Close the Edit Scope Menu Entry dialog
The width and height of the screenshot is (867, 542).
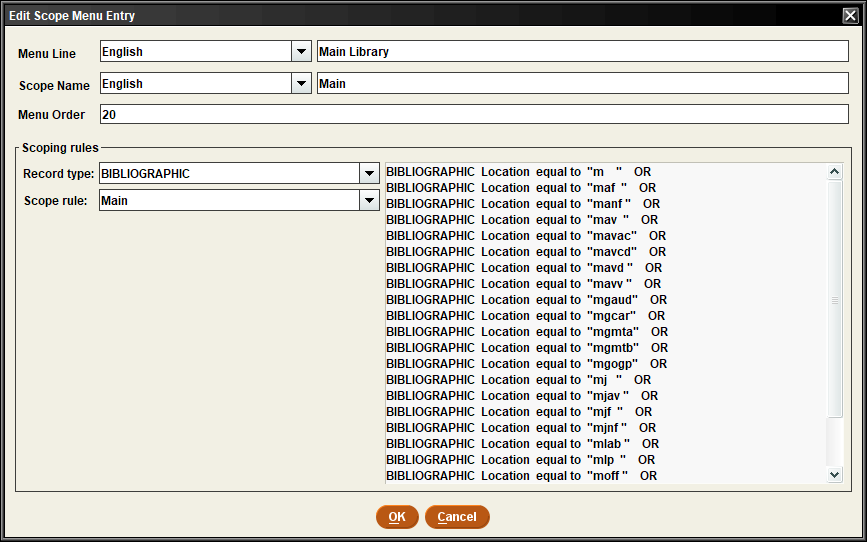[x=849, y=15]
